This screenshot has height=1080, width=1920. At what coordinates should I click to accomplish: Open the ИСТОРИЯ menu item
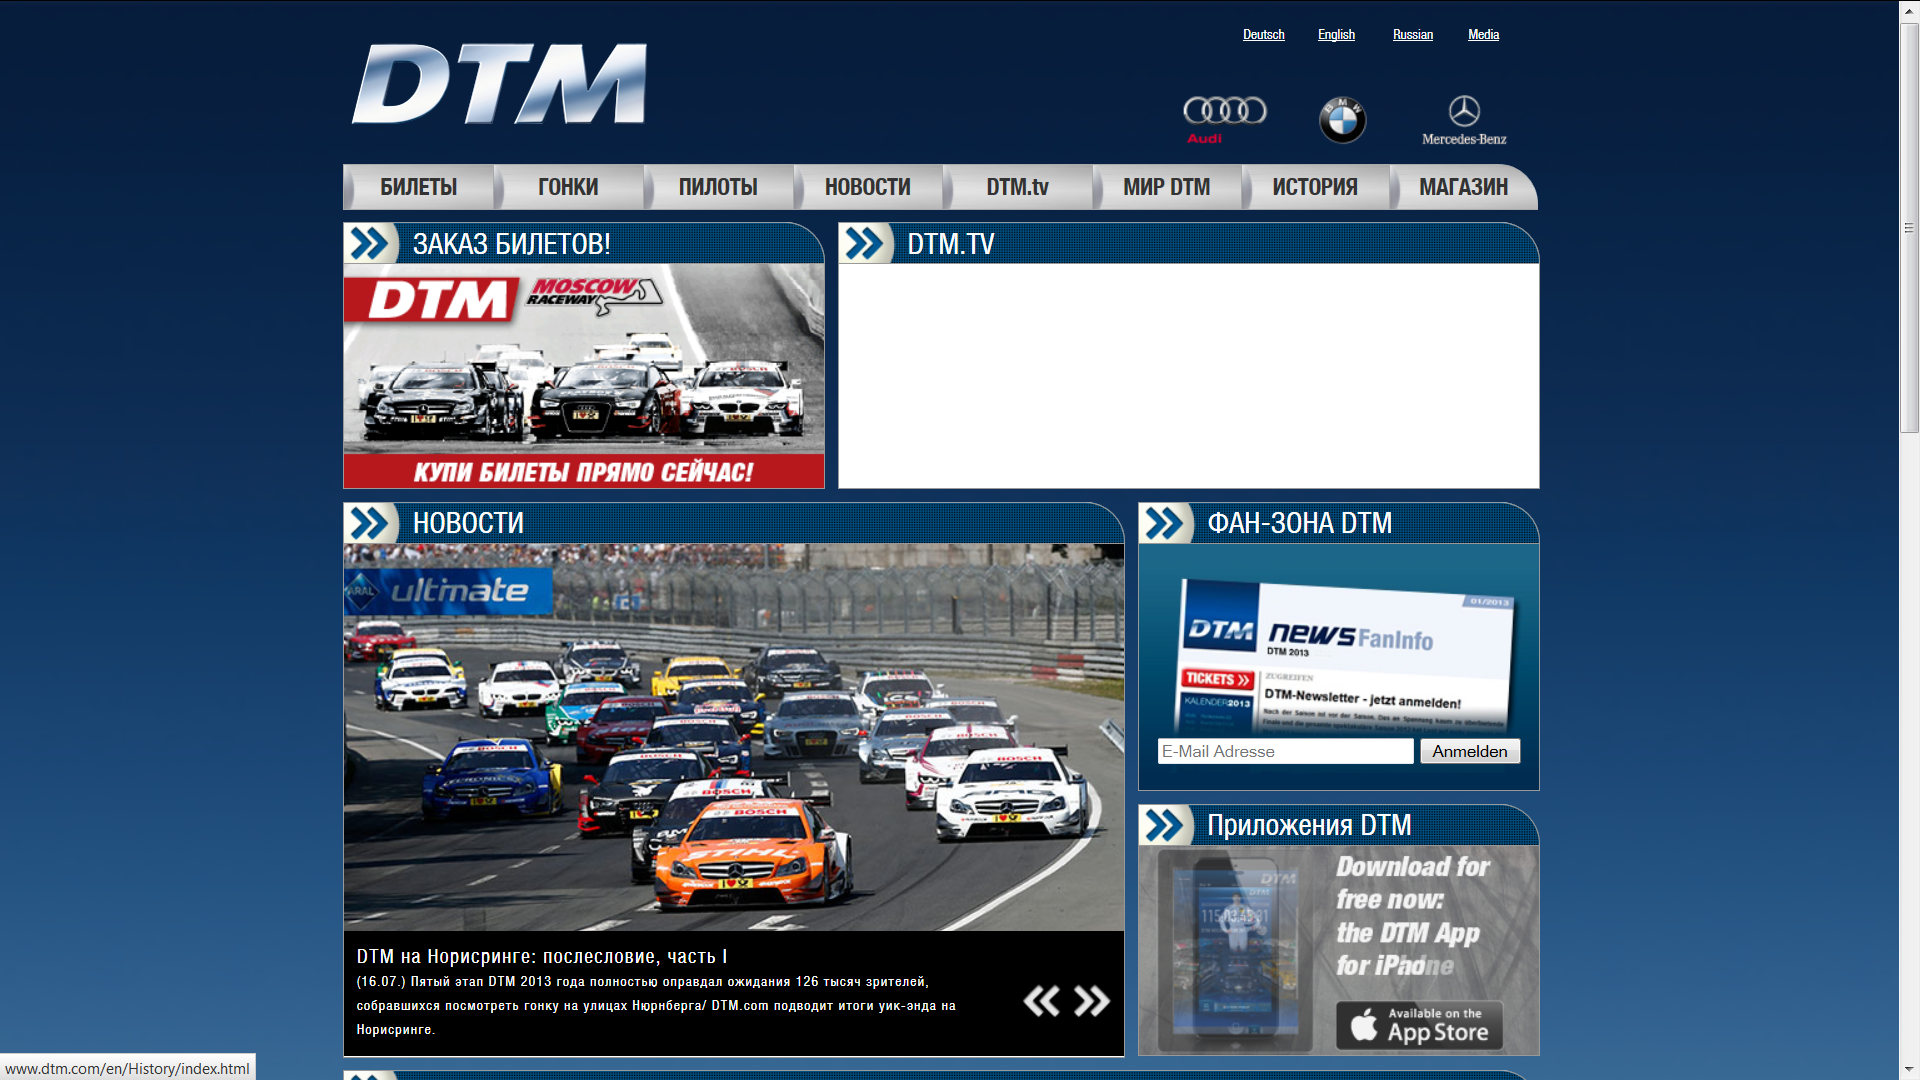pos(1315,187)
